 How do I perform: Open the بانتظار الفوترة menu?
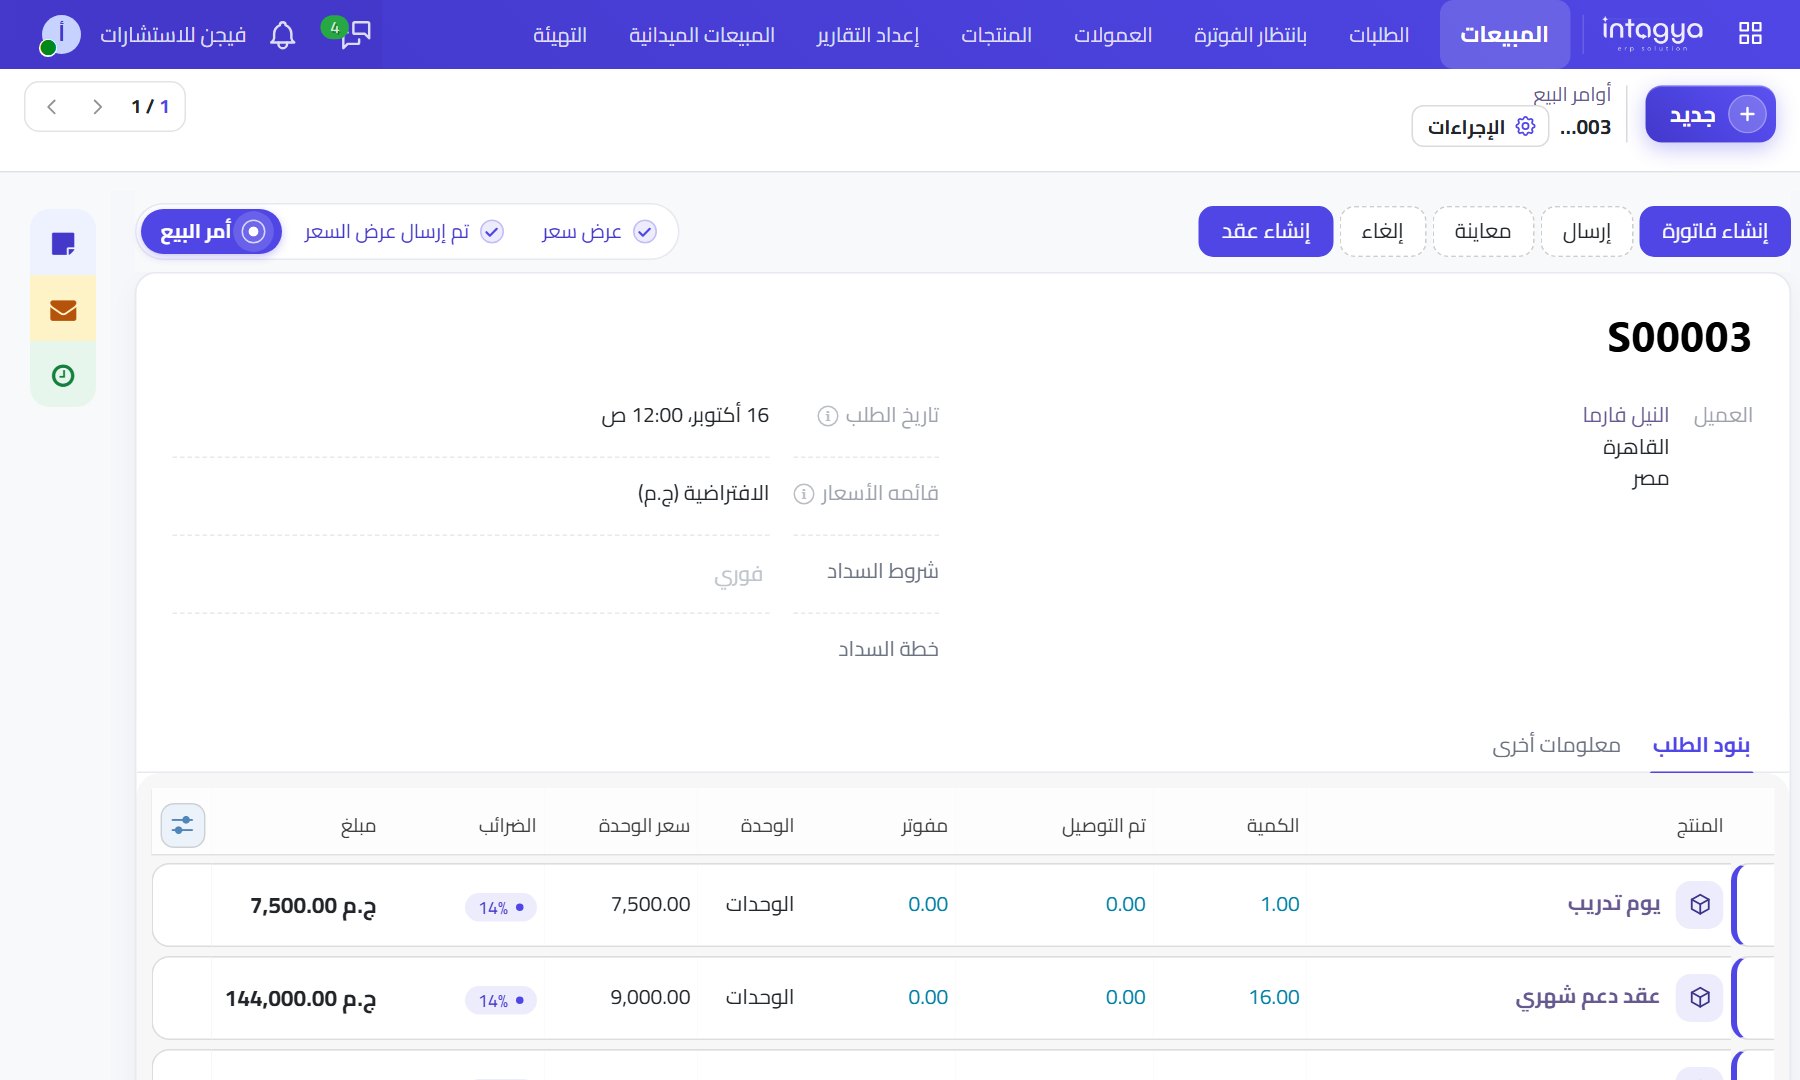click(1250, 35)
